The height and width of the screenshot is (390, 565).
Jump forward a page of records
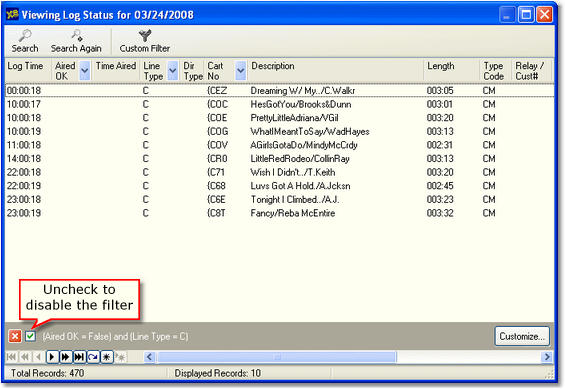(x=66, y=357)
